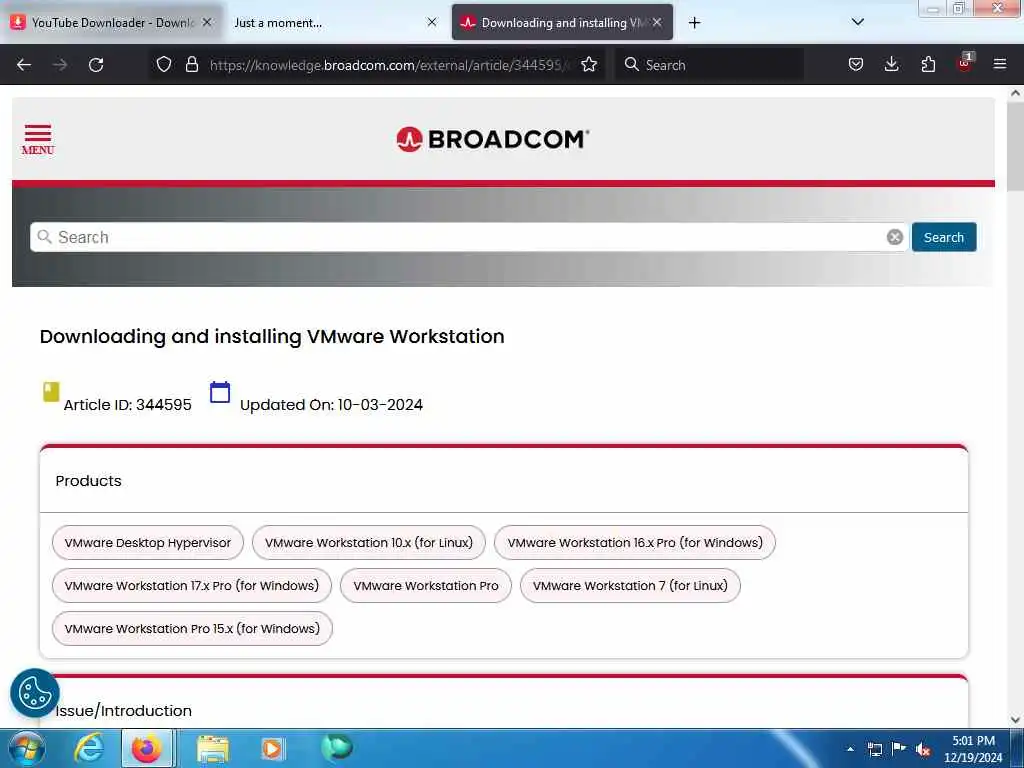Open the Broadcom red MENU button
The width and height of the screenshot is (1024, 768).
[38, 139]
